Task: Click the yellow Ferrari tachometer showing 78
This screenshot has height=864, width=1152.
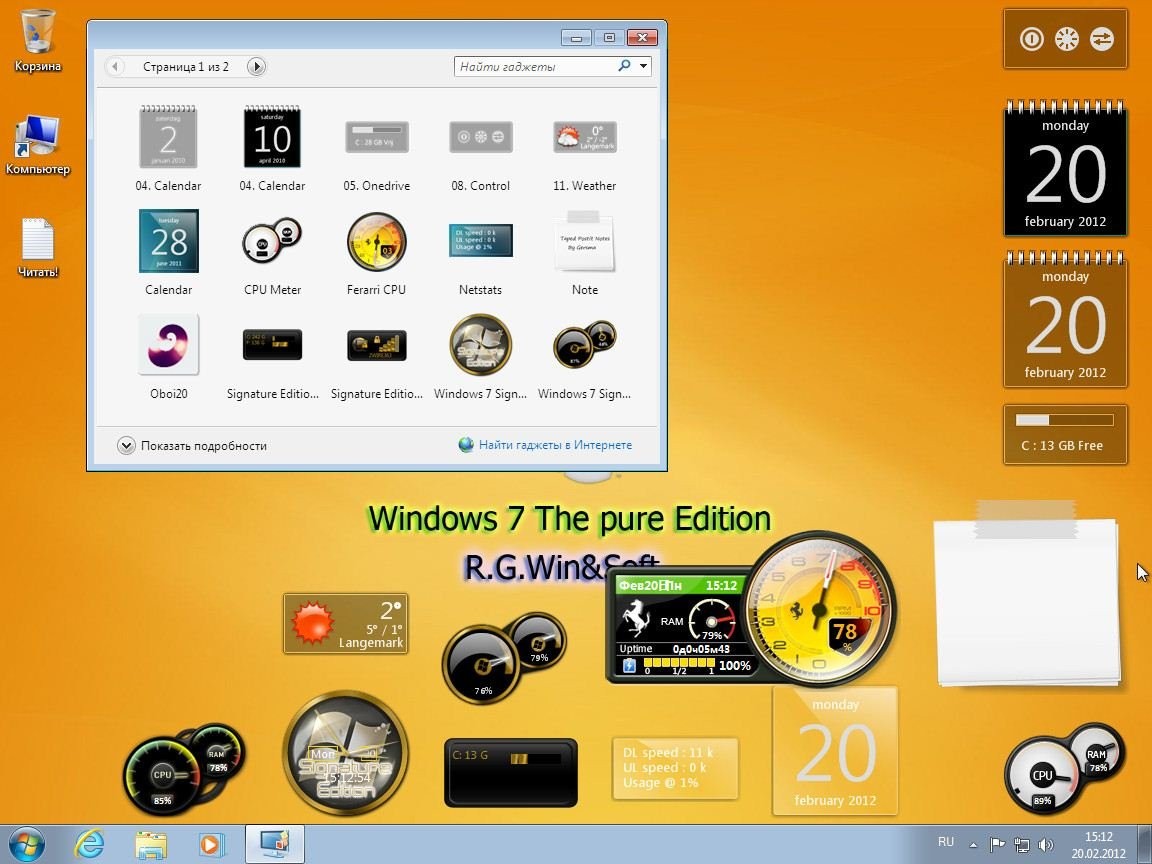Action: coord(820,608)
